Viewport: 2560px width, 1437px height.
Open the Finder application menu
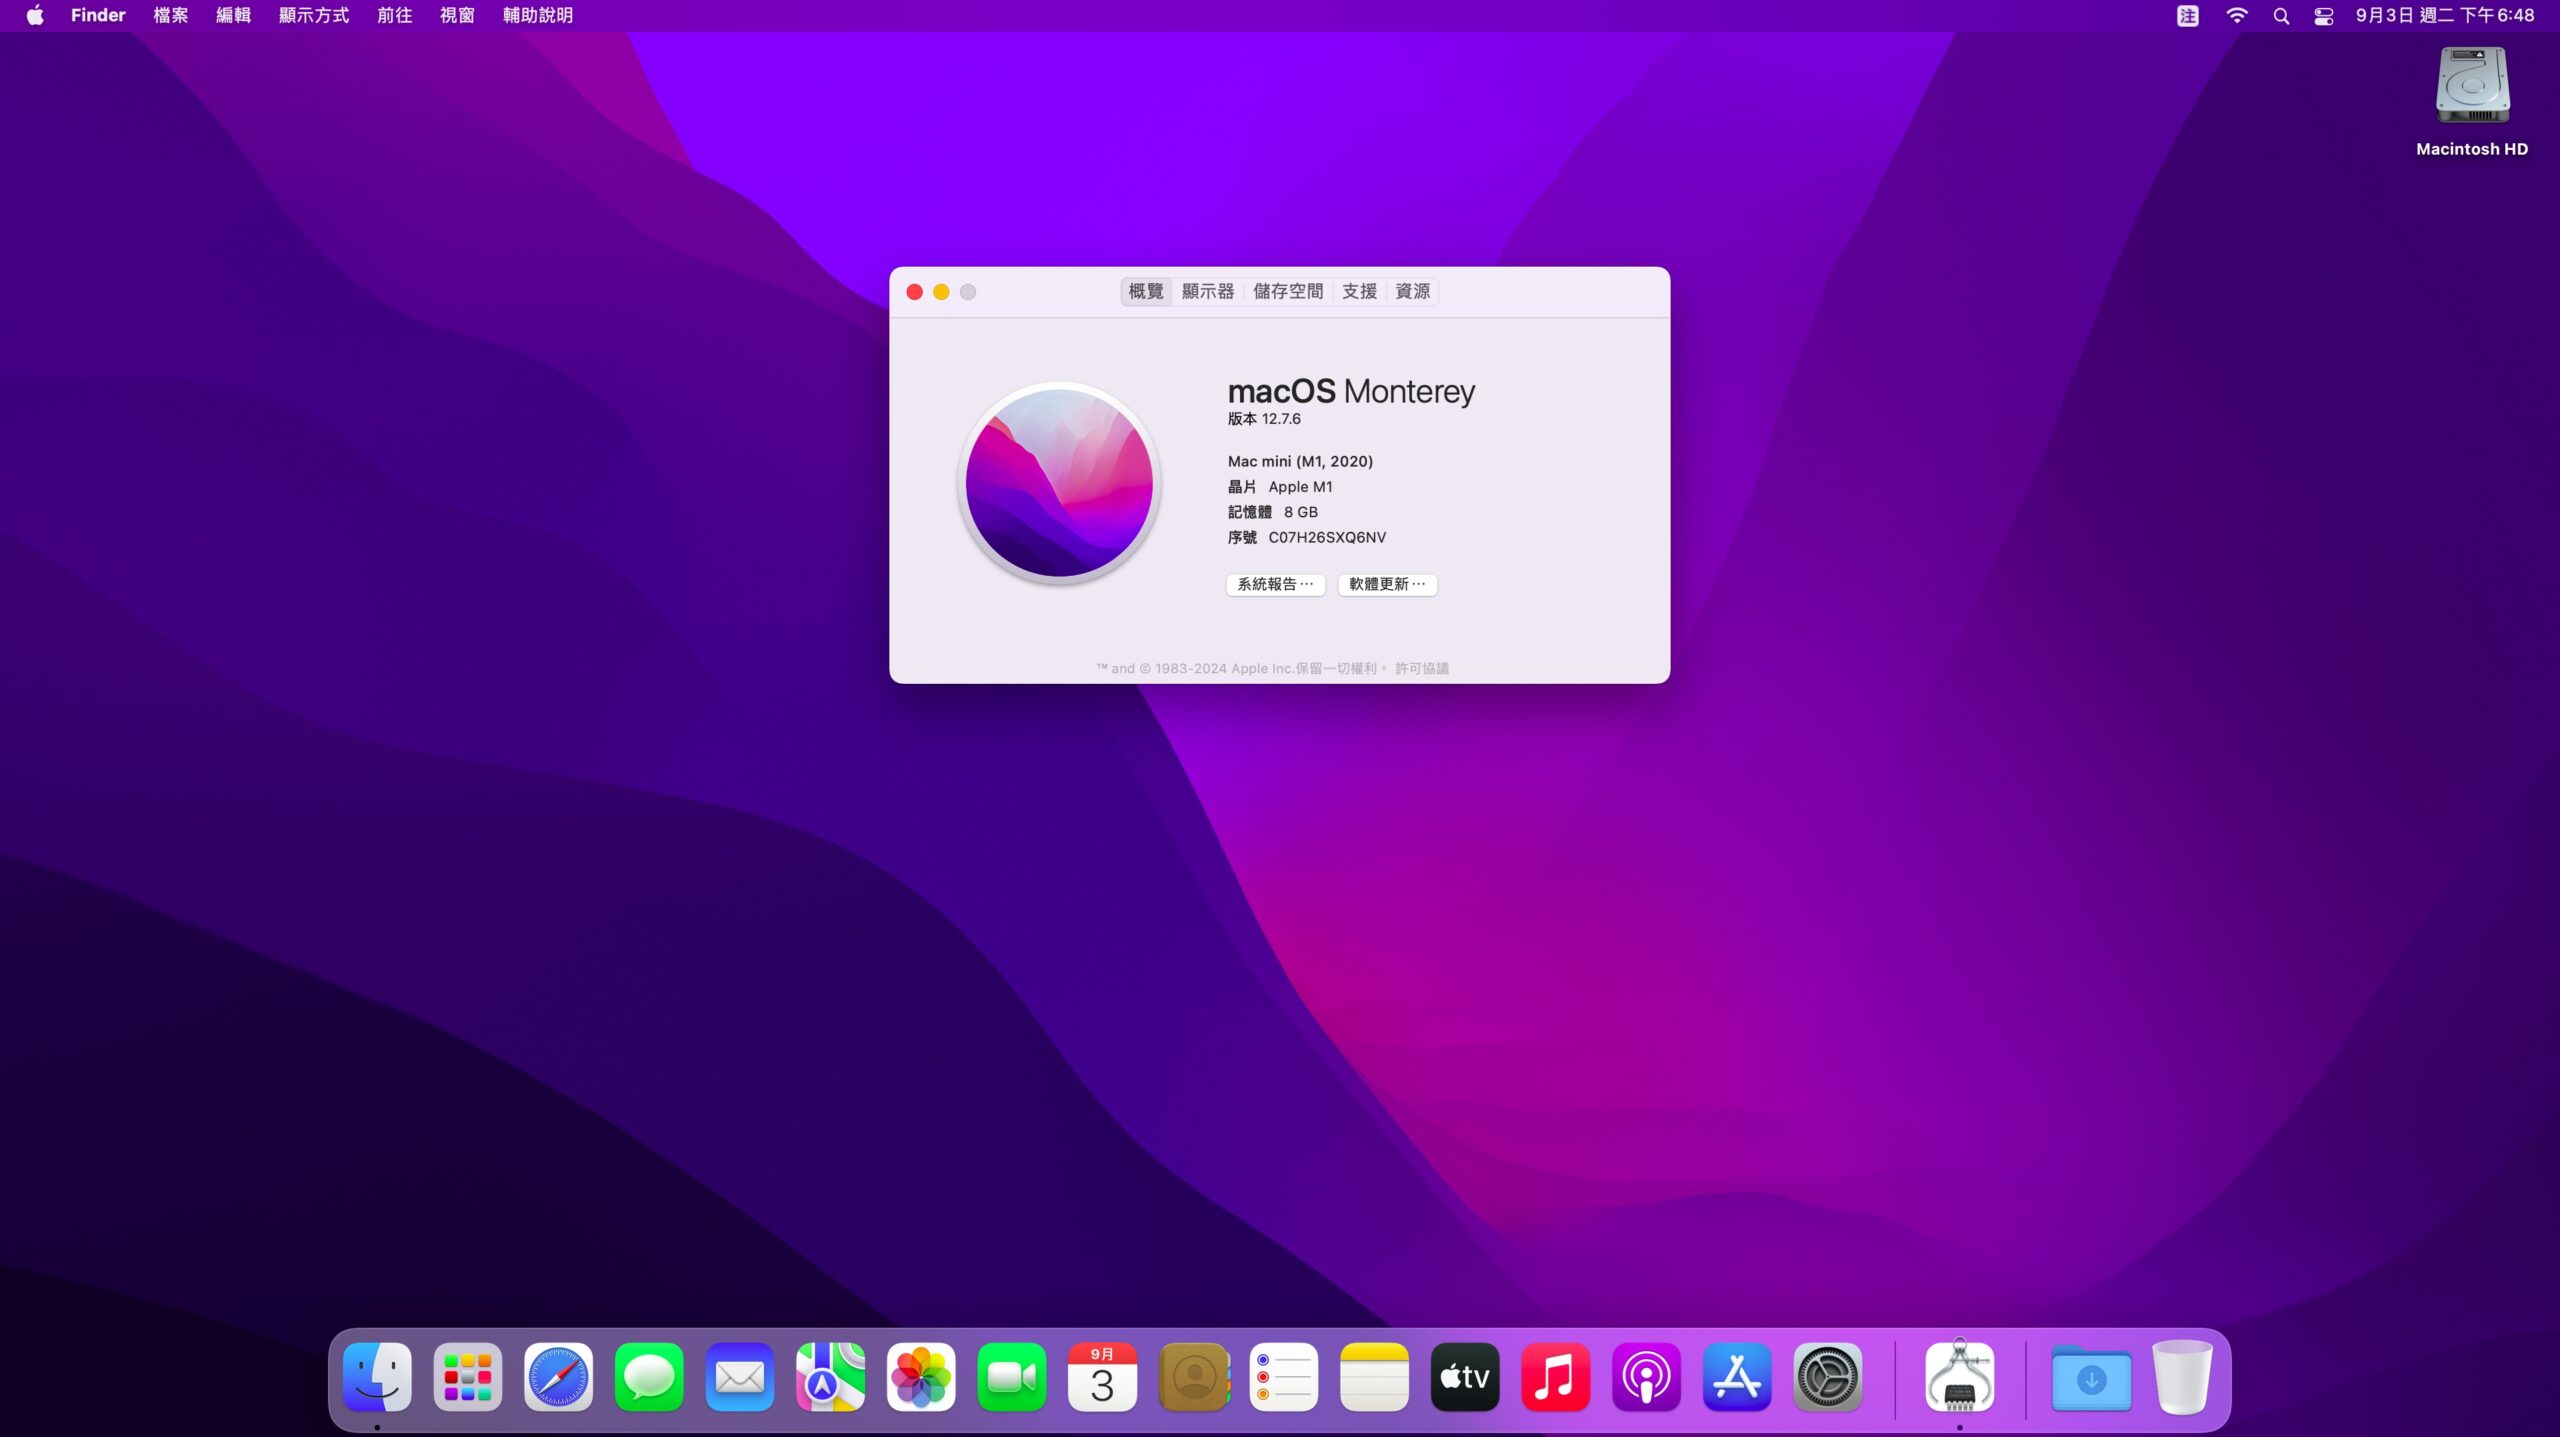click(x=98, y=16)
